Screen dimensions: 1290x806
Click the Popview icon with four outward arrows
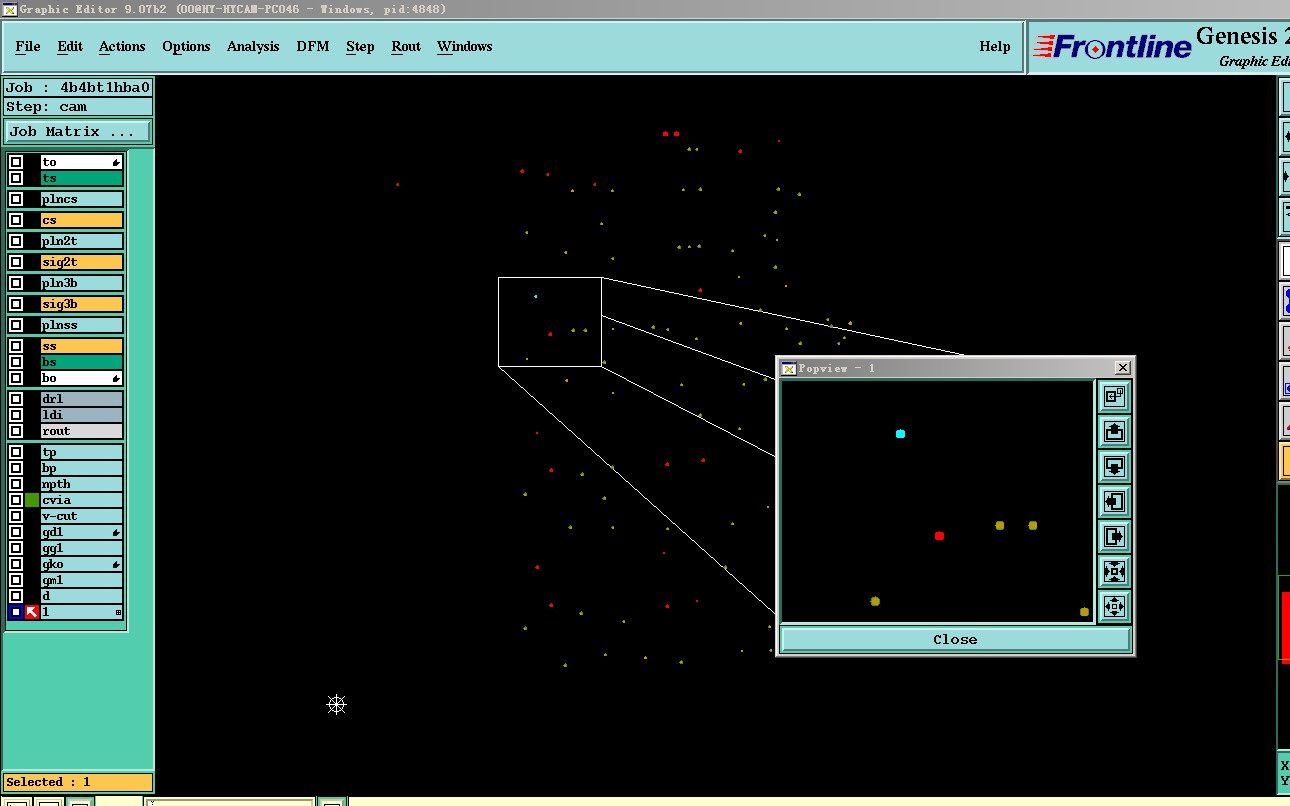(1114, 607)
